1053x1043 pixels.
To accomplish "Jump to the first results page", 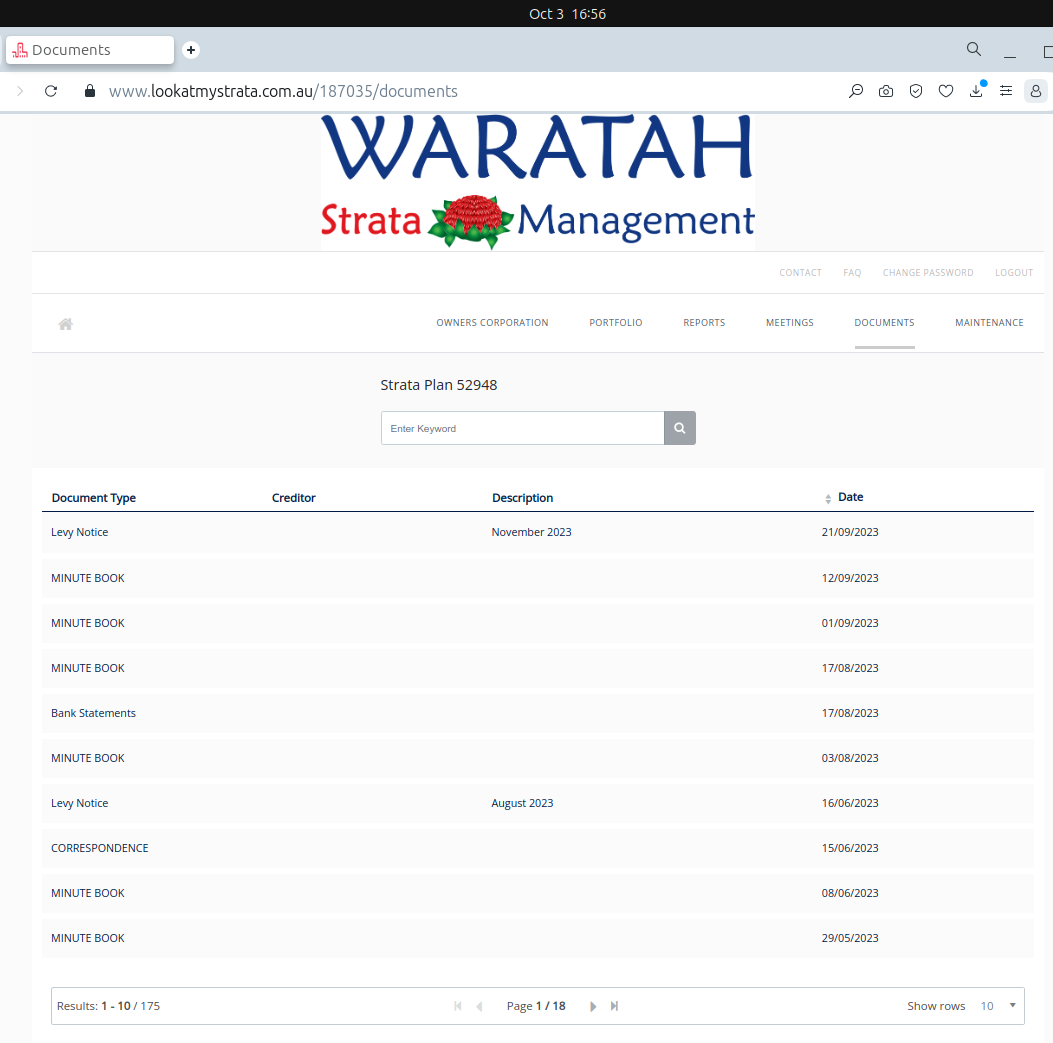I will pos(458,1006).
